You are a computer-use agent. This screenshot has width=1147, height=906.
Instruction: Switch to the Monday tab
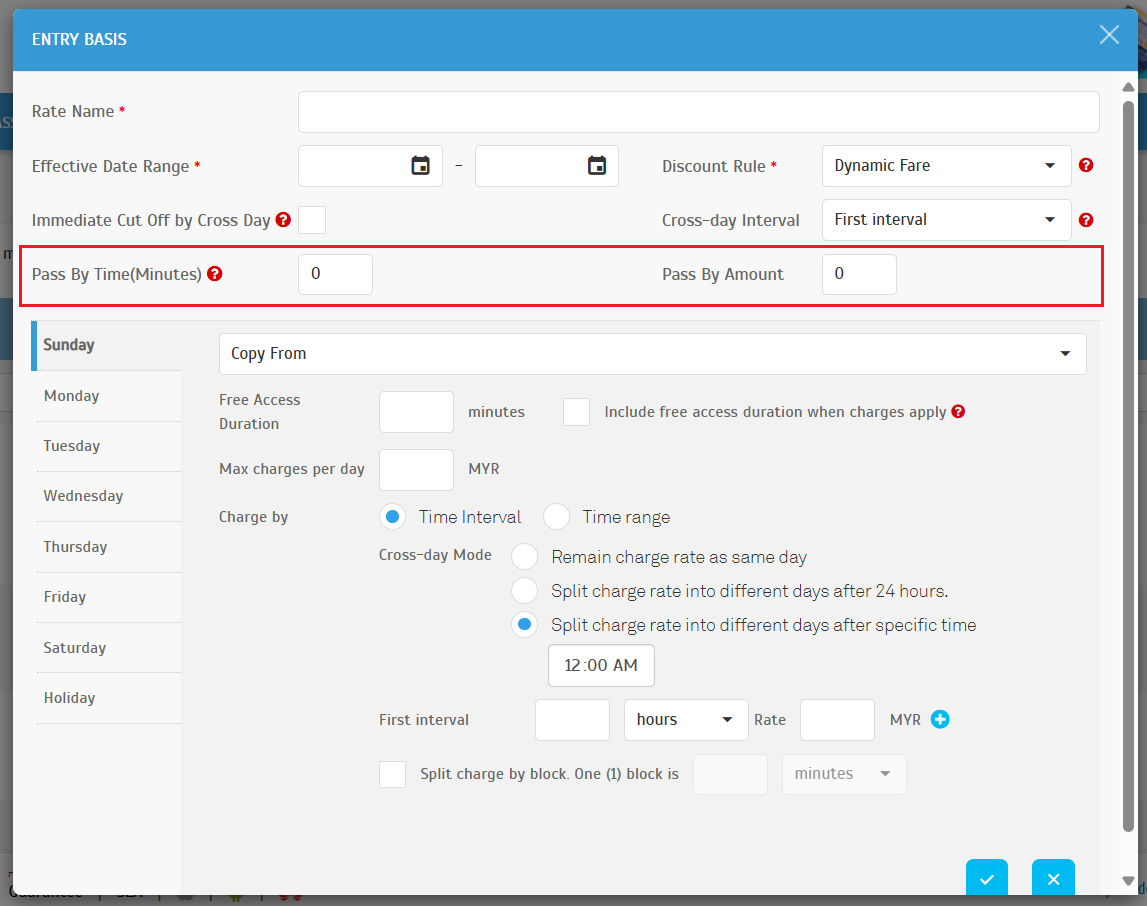72,396
